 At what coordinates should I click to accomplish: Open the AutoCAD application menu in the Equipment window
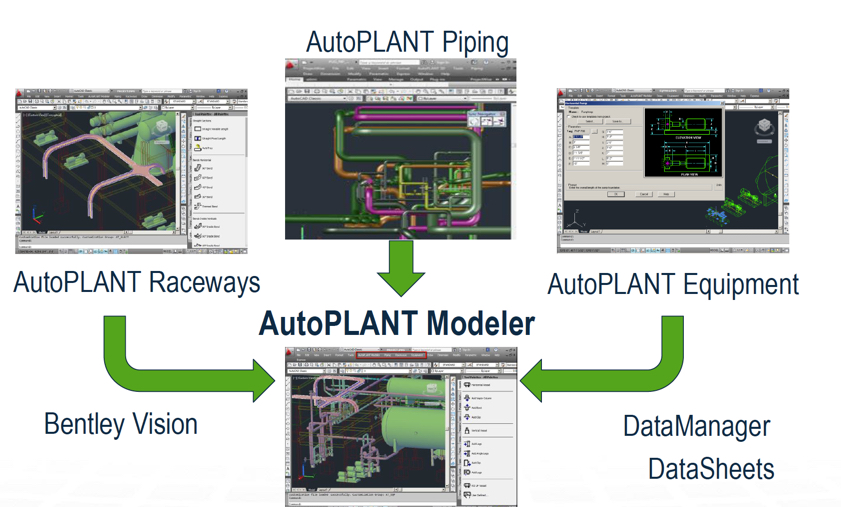tap(560, 92)
